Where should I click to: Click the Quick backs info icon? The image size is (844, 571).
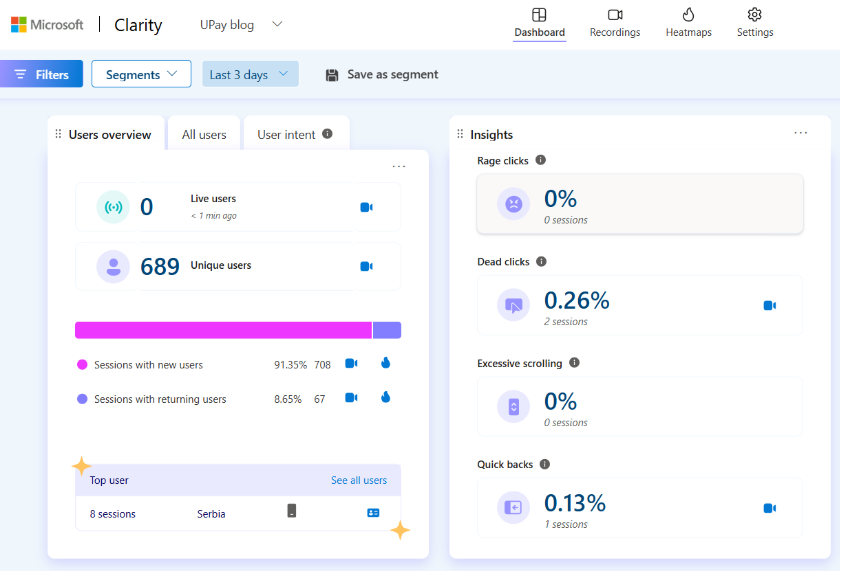coord(545,464)
